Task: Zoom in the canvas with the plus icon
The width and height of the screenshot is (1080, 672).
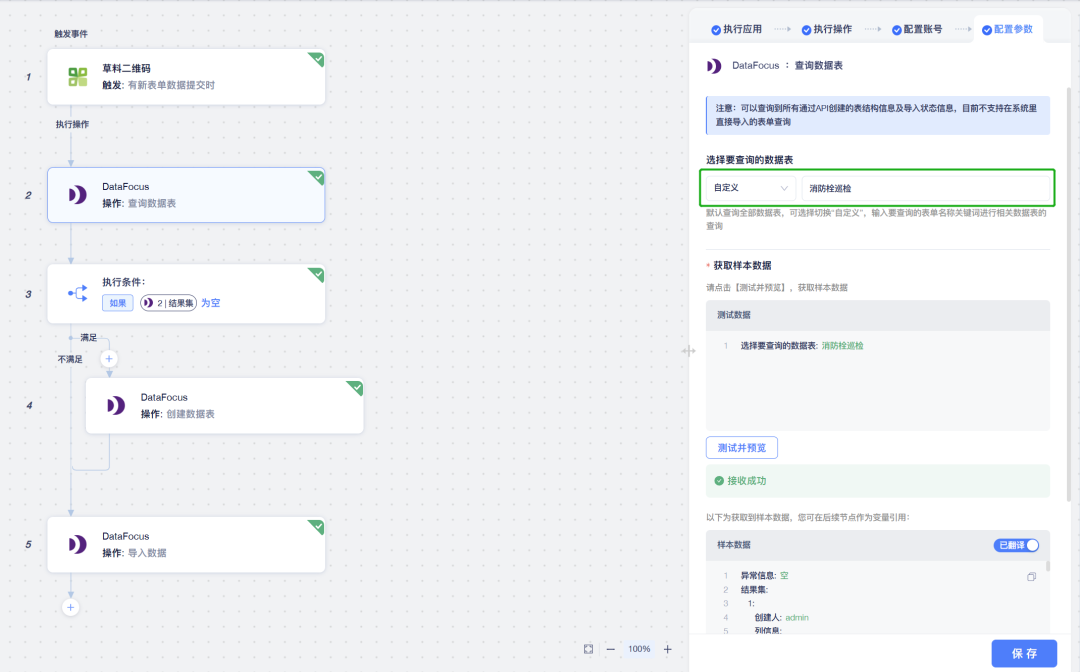Action: 667,649
